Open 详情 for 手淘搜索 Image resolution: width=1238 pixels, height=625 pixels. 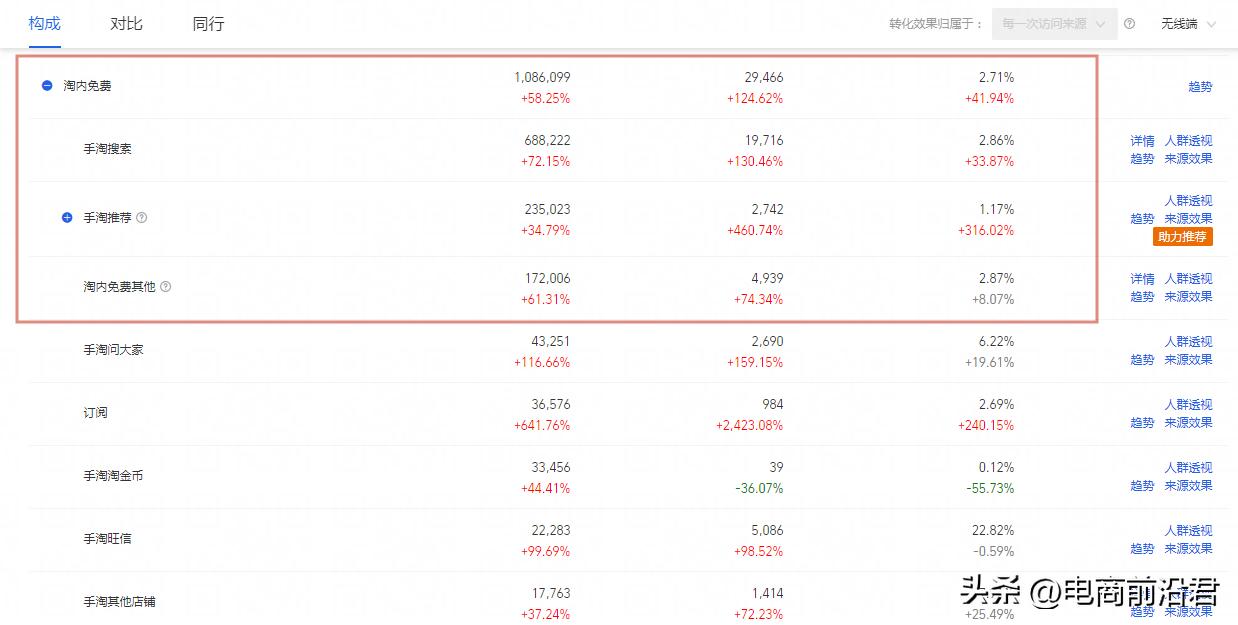point(1142,141)
